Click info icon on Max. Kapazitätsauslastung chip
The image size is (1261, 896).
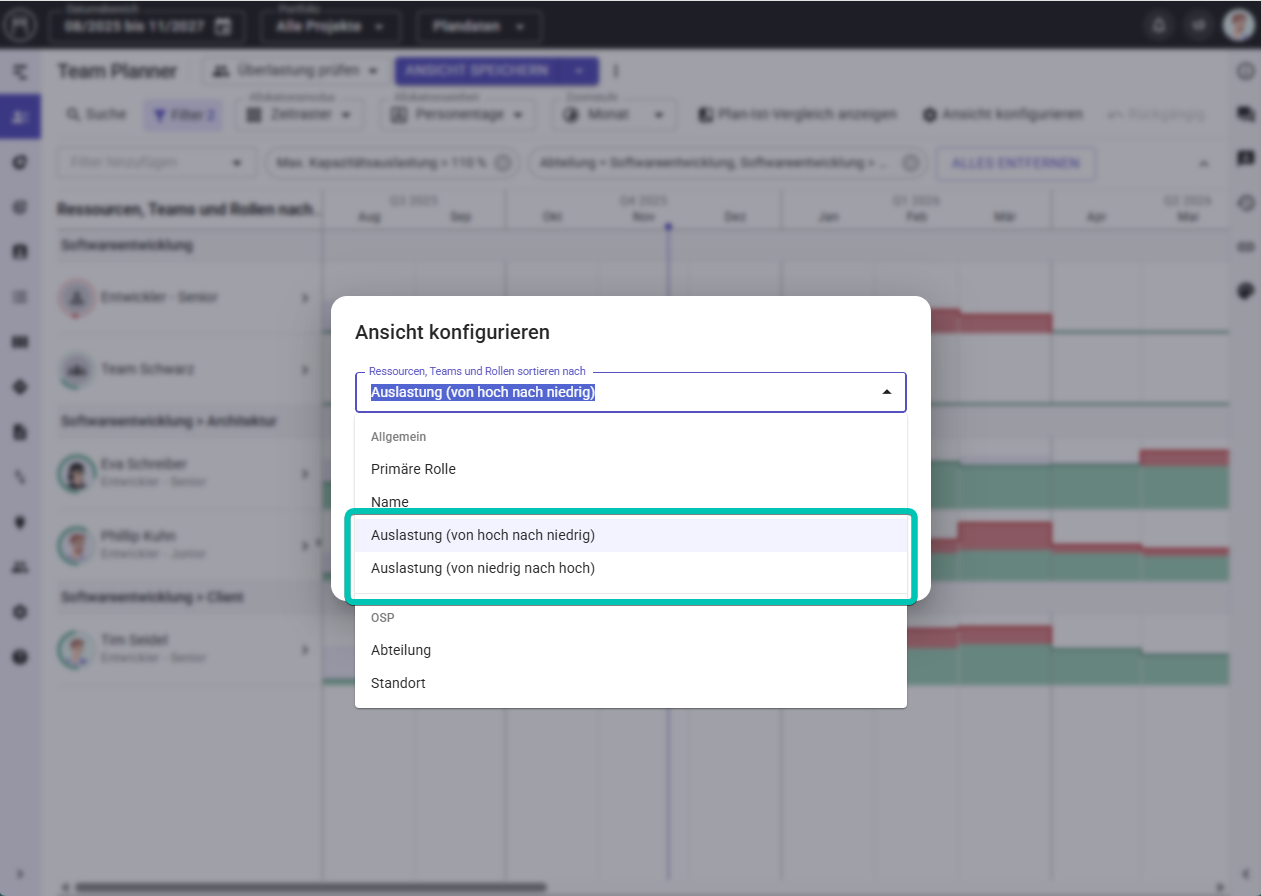tap(503, 163)
